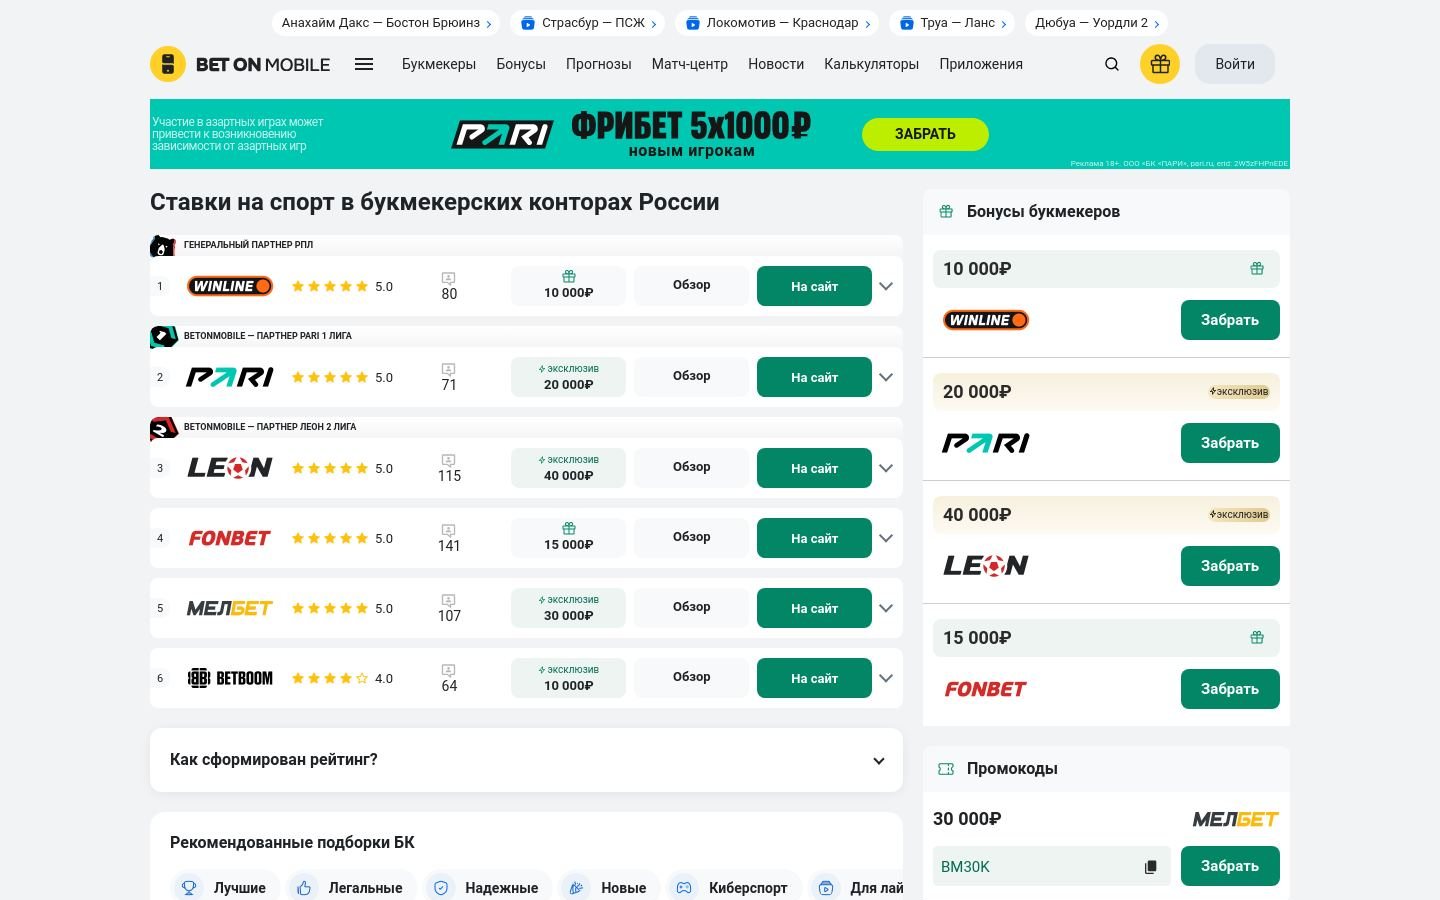Open reviews count 115 for Leon
The width and height of the screenshot is (1440, 900).
click(x=449, y=468)
